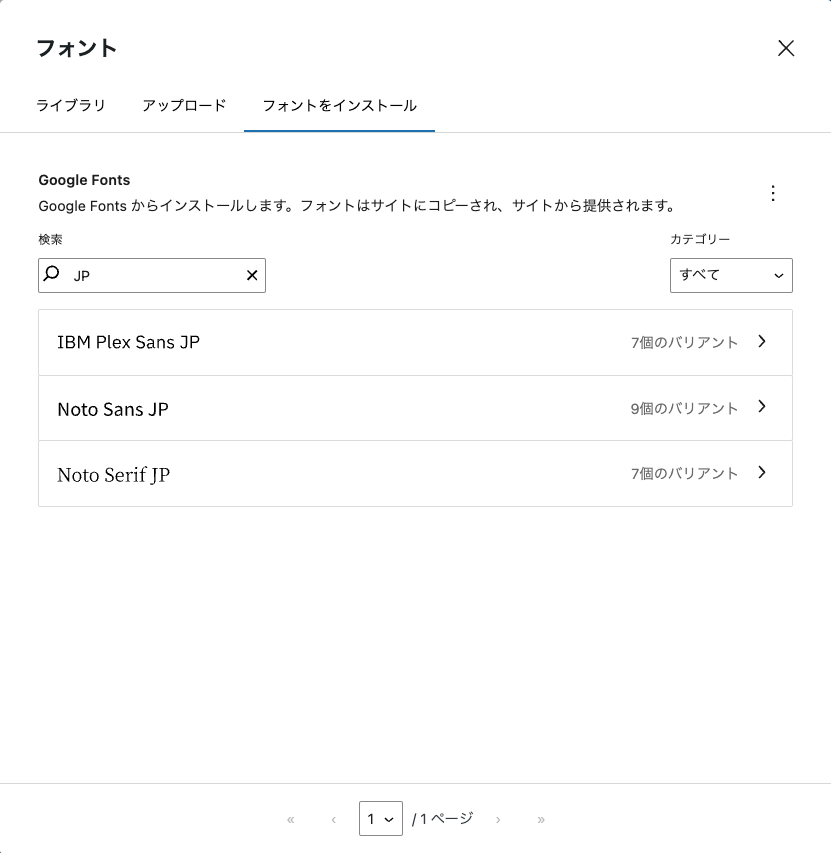831x853 pixels.
Task: Click 9個のバリアント label
Action: pos(684,409)
